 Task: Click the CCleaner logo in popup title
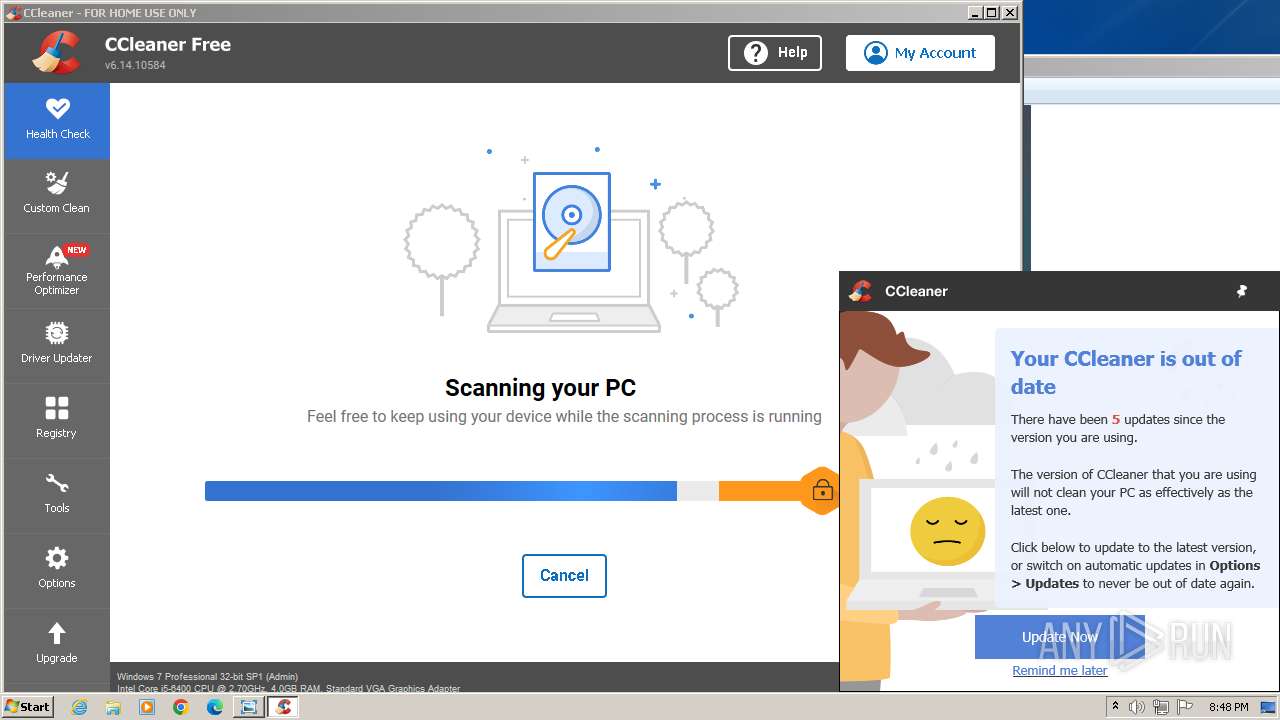(x=860, y=291)
